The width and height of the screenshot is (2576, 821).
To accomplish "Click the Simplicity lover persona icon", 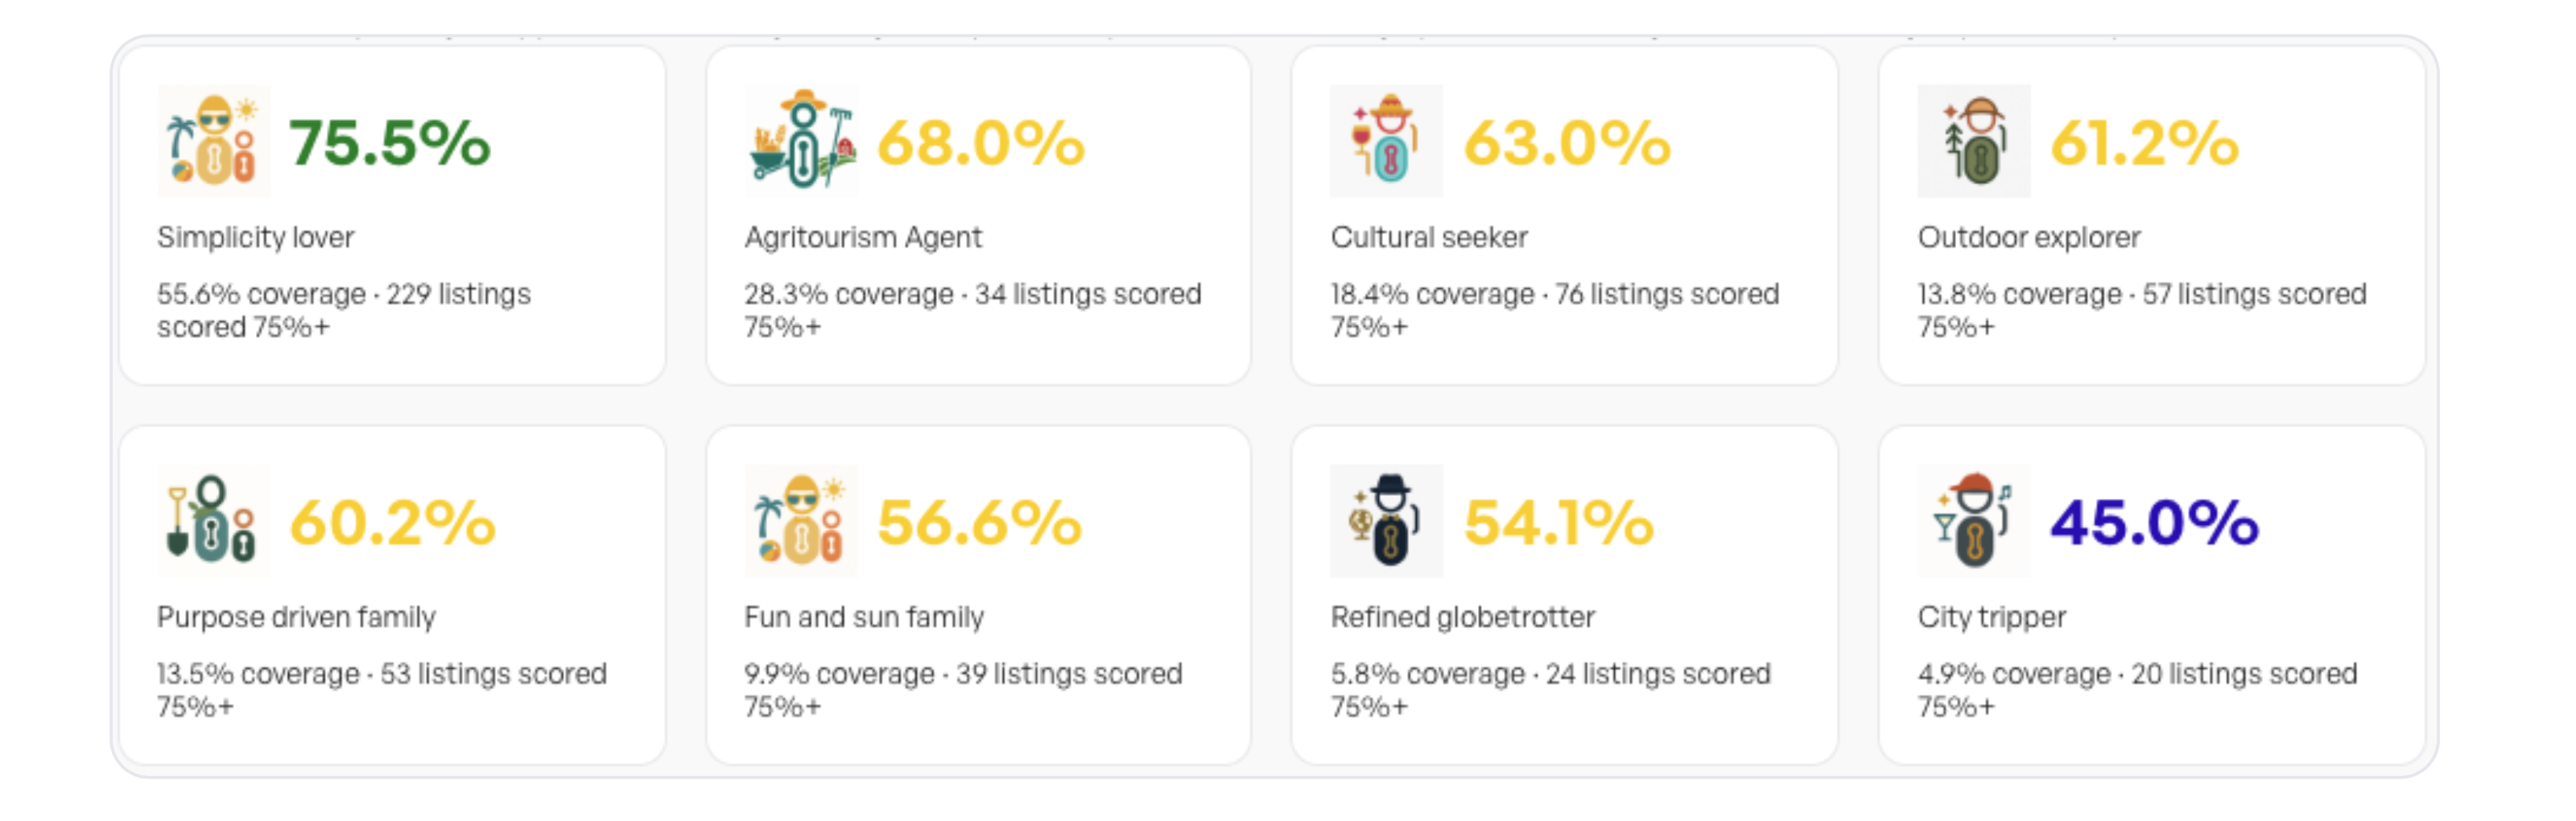I will tap(213, 141).
